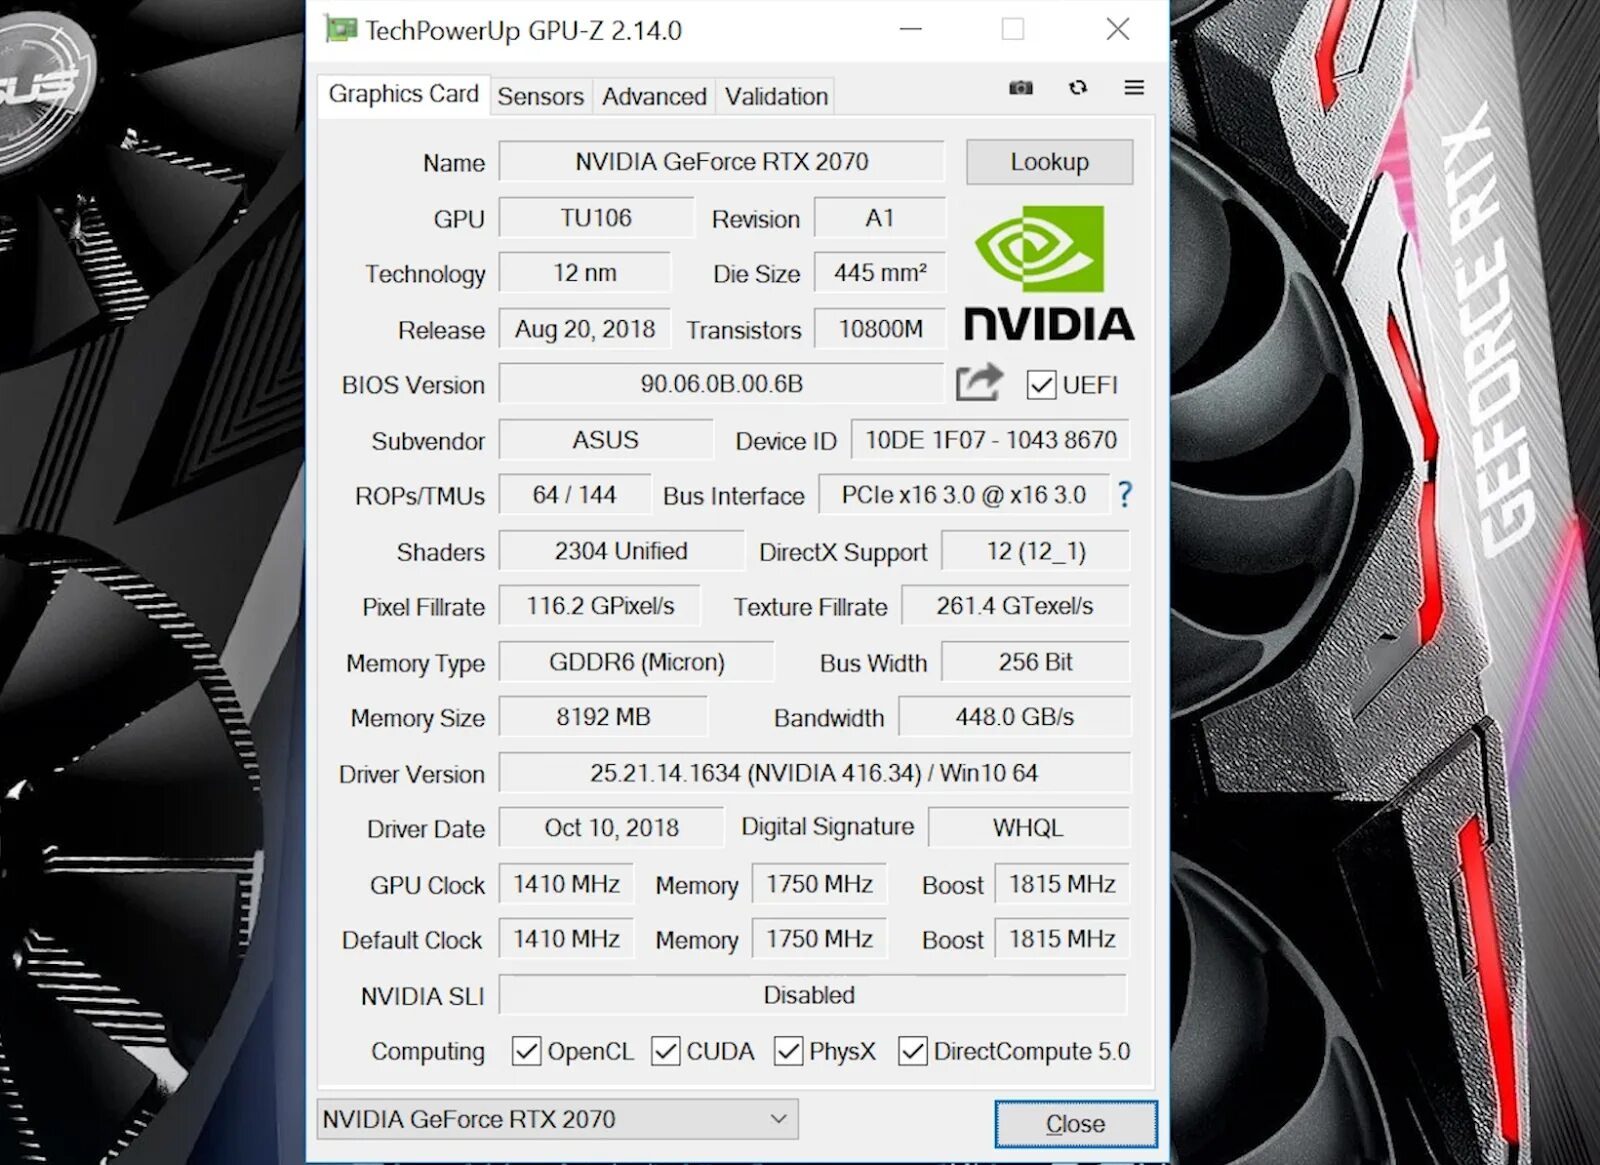The height and width of the screenshot is (1165, 1600).
Task: Click the Close button
Action: point(1075,1124)
